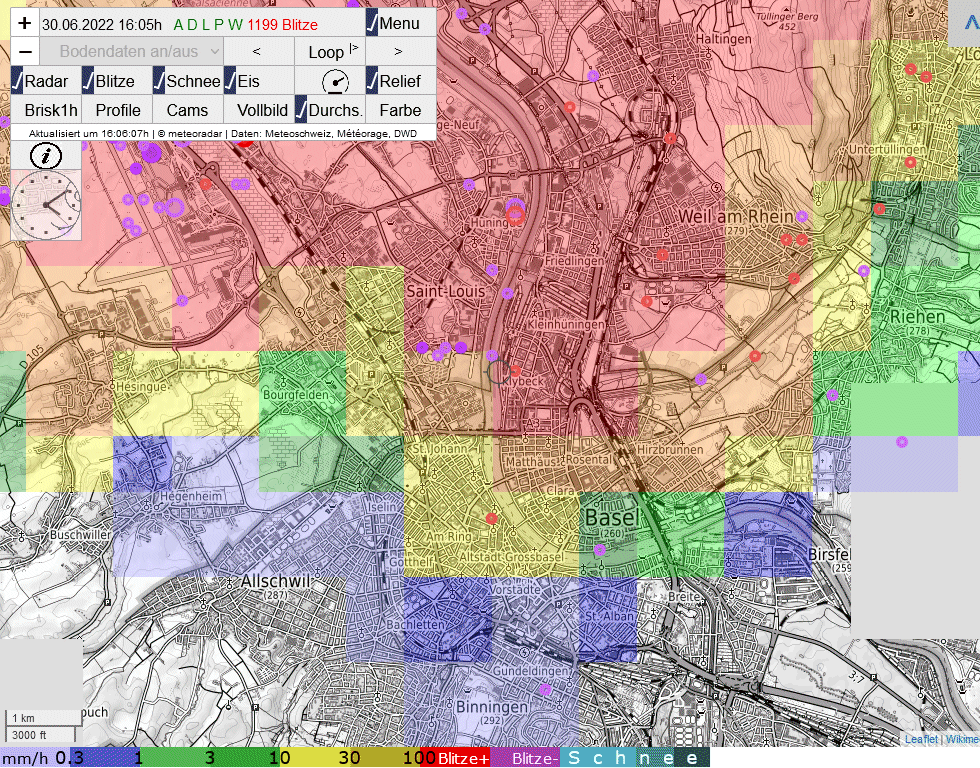This screenshot has height=768, width=980.
Task: Collapse the Menu panel toggle
Action: [394, 23]
